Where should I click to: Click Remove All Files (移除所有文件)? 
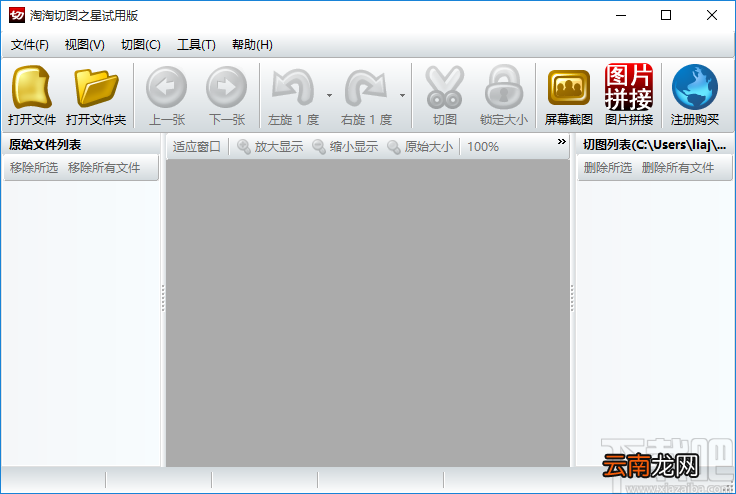pos(104,168)
